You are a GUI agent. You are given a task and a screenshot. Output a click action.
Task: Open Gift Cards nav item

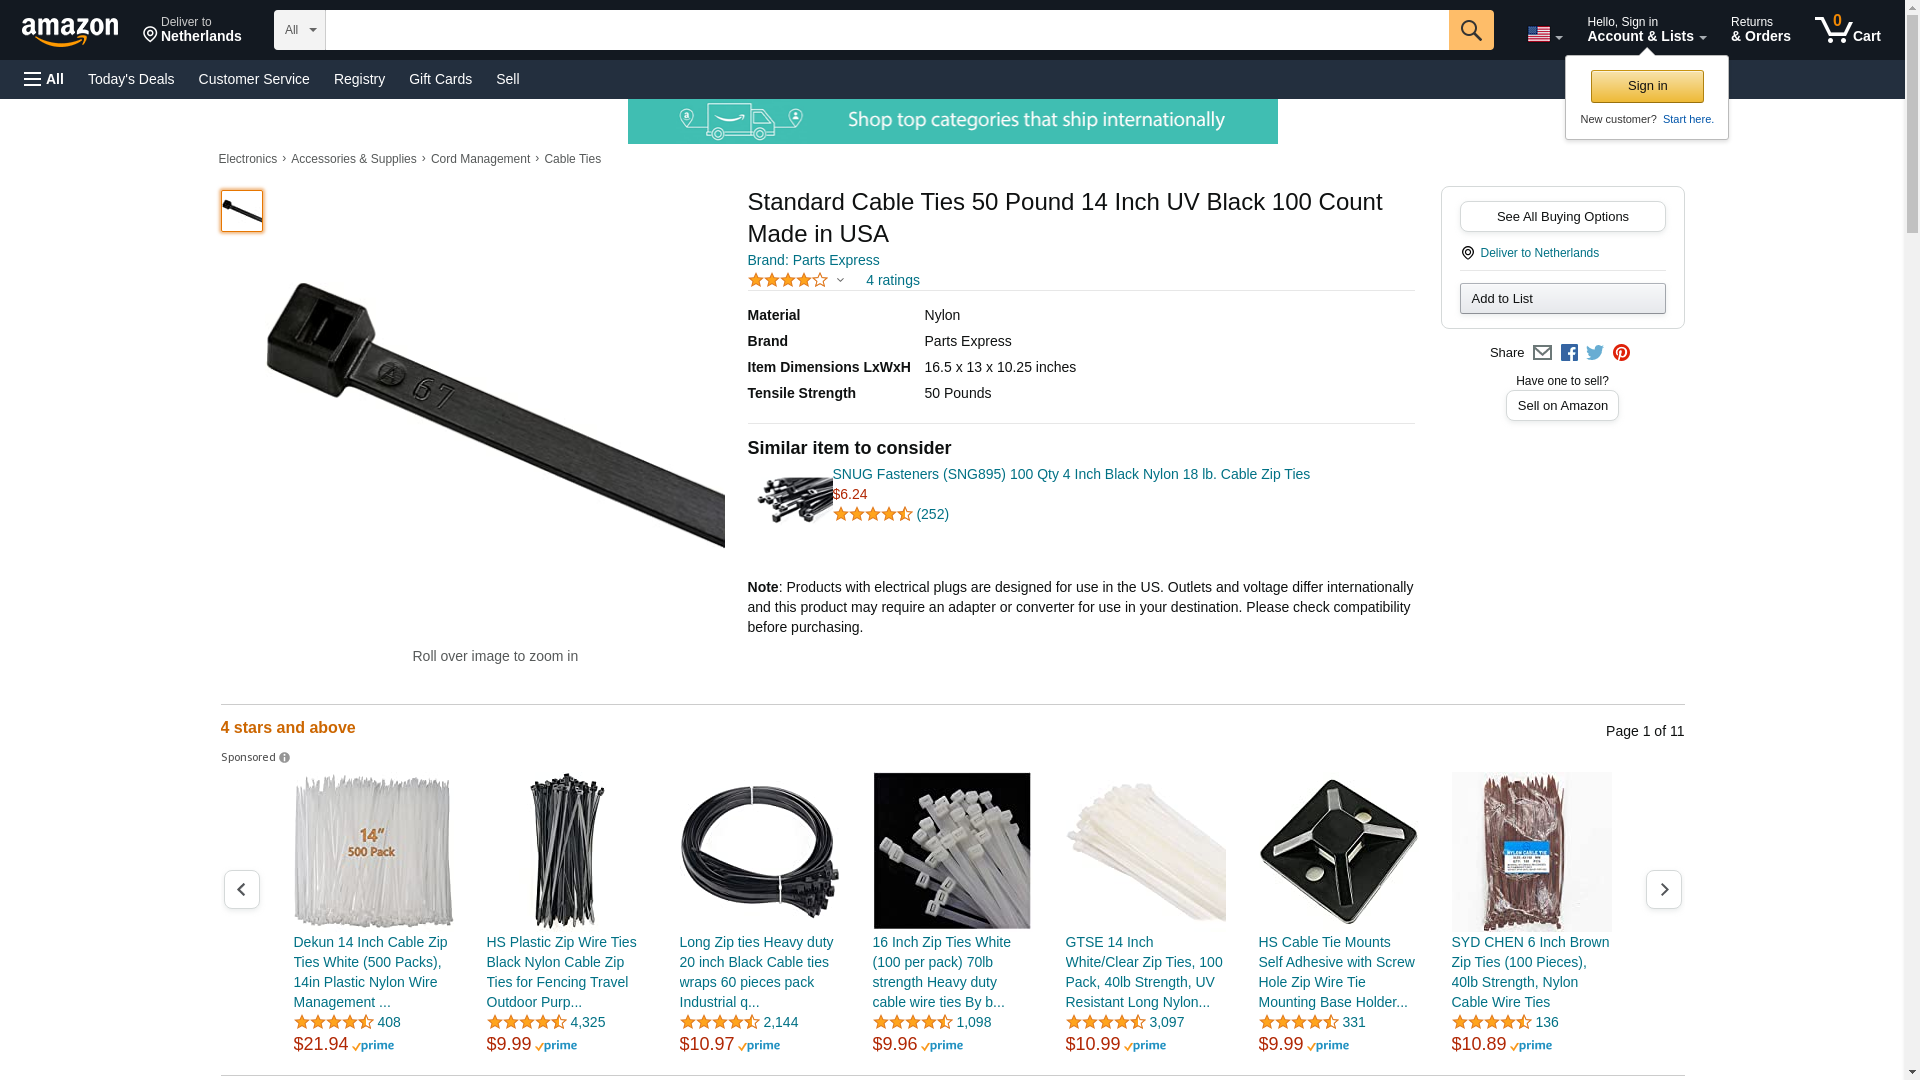(440, 79)
